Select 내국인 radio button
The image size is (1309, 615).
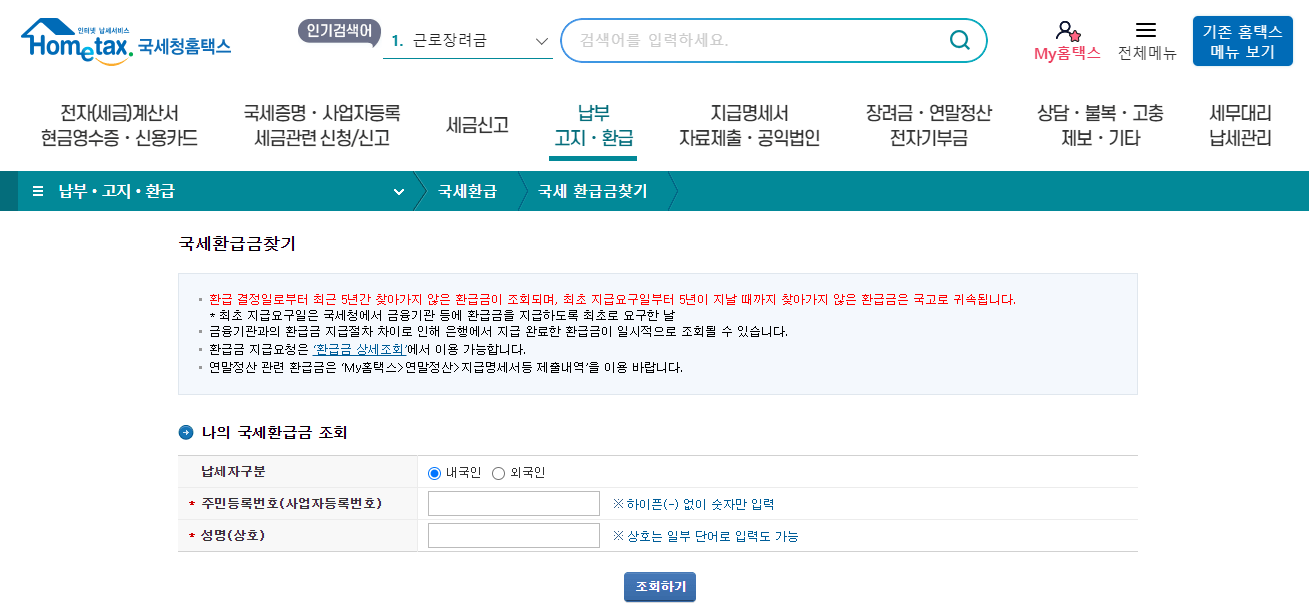click(434, 473)
